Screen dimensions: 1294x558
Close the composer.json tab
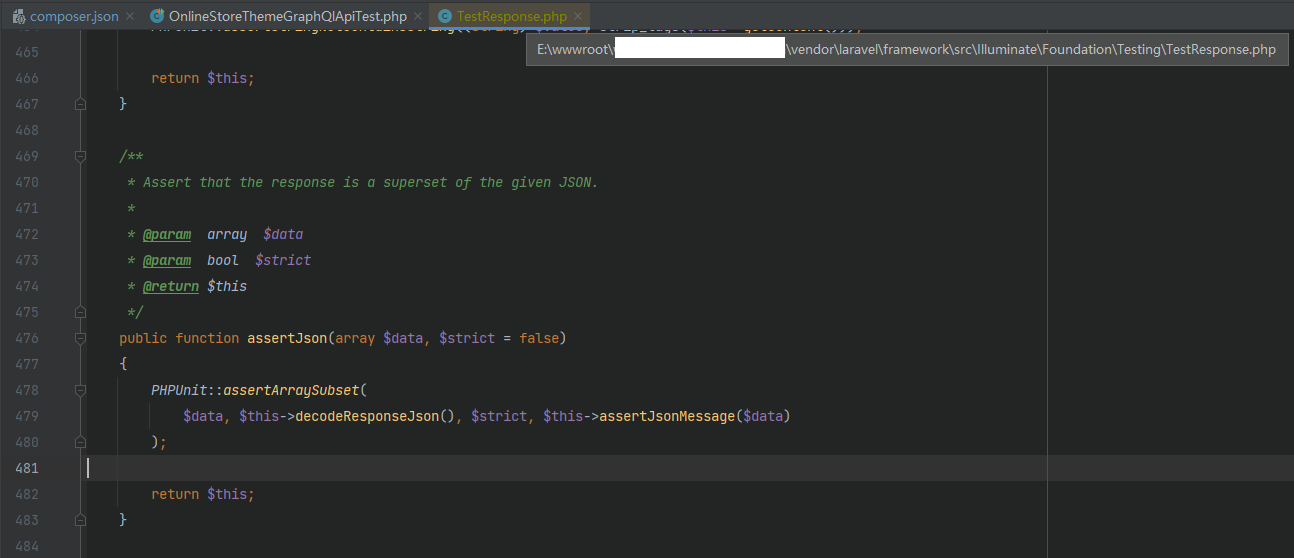pyautogui.click(x=130, y=17)
